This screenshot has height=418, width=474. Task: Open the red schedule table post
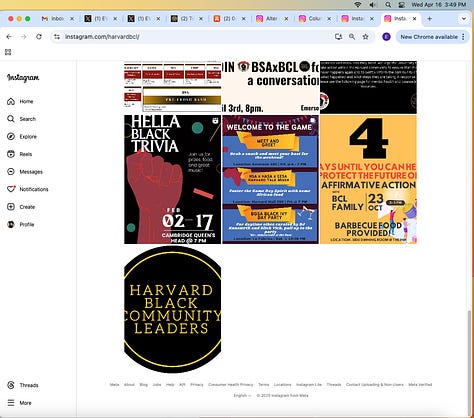click(x=172, y=87)
